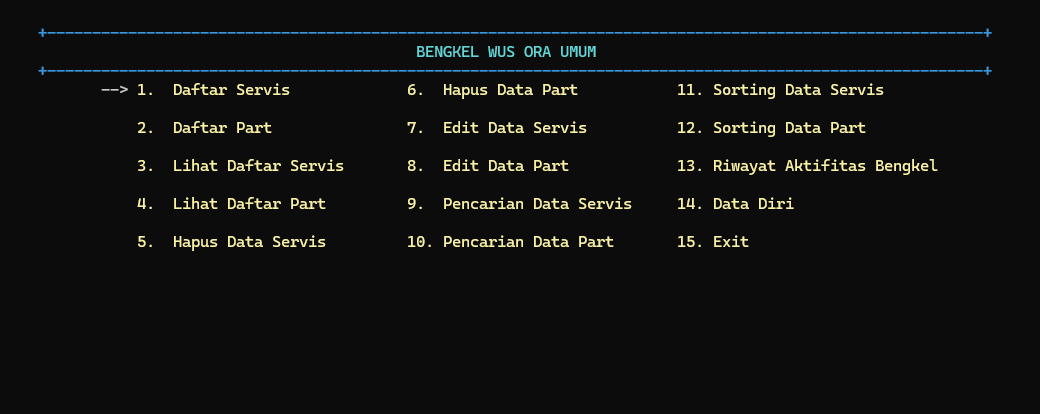Click the BENGKEL WUS ORA UMUM title
The width and height of the screenshot is (1040, 414).
pos(506,52)
